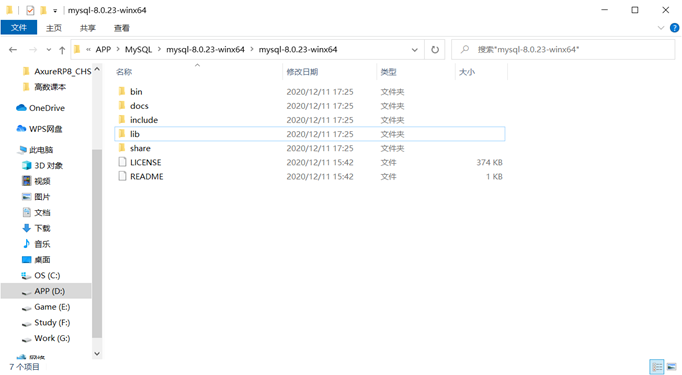Image resolution: width=682 pixels, height=375 pixels.
Task: Navigate to APP breadcrumb
Action: click(104, 50)
